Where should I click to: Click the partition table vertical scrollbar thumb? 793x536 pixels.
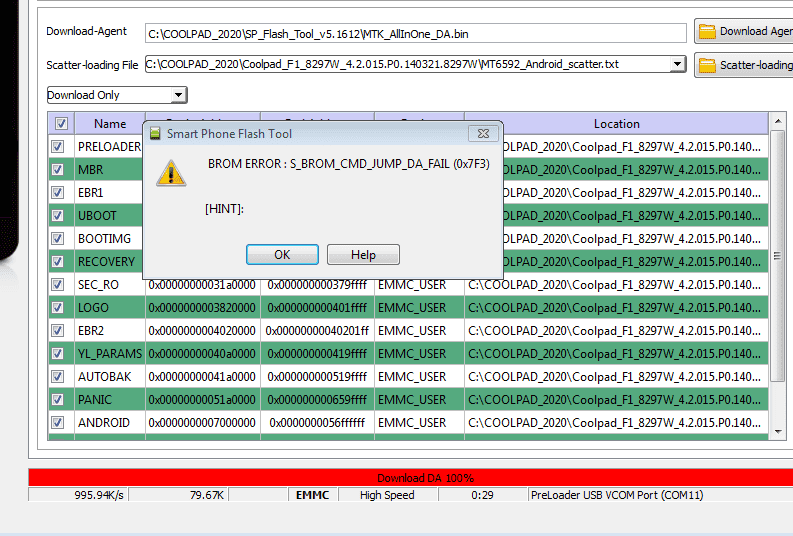[778, 256]
